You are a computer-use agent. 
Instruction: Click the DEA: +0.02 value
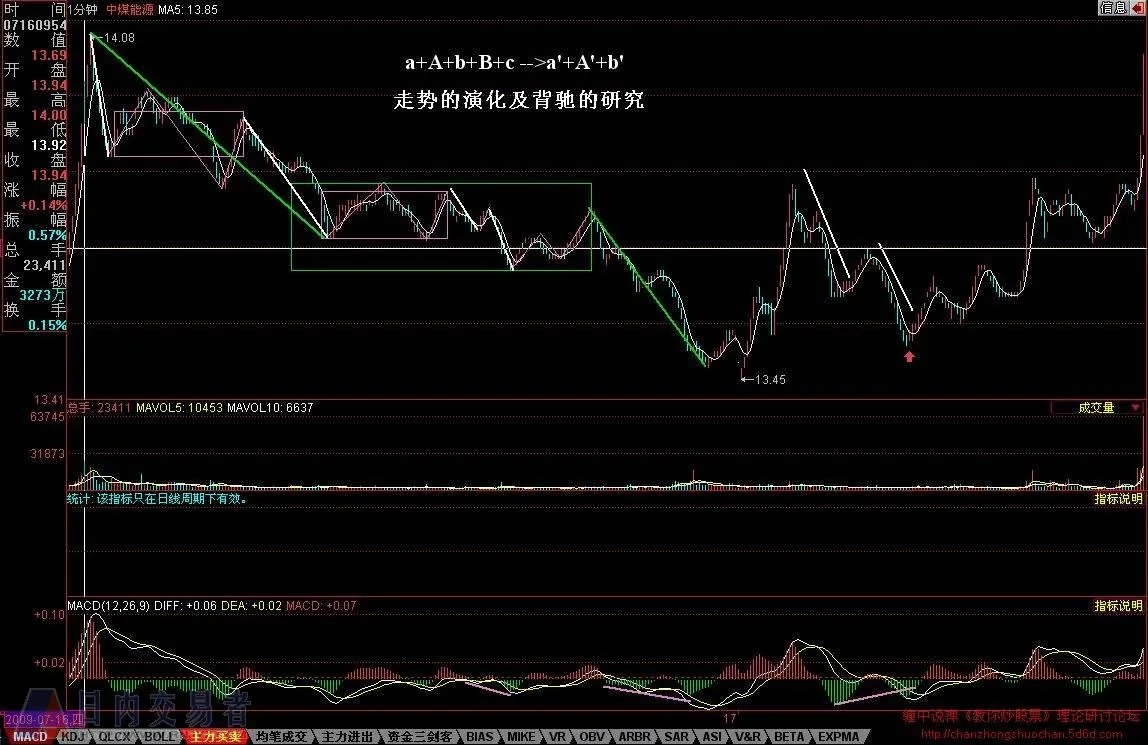tap(251, 606)
